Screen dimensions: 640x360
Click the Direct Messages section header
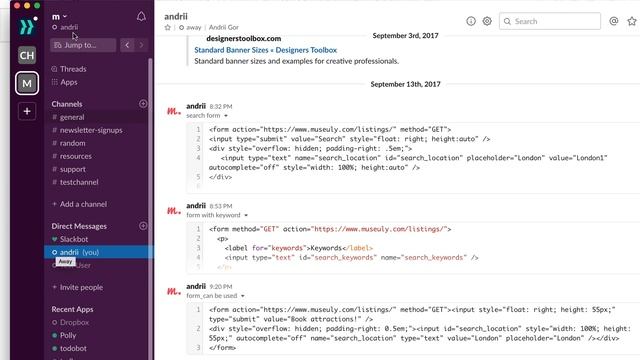click(x=79, y=226)
